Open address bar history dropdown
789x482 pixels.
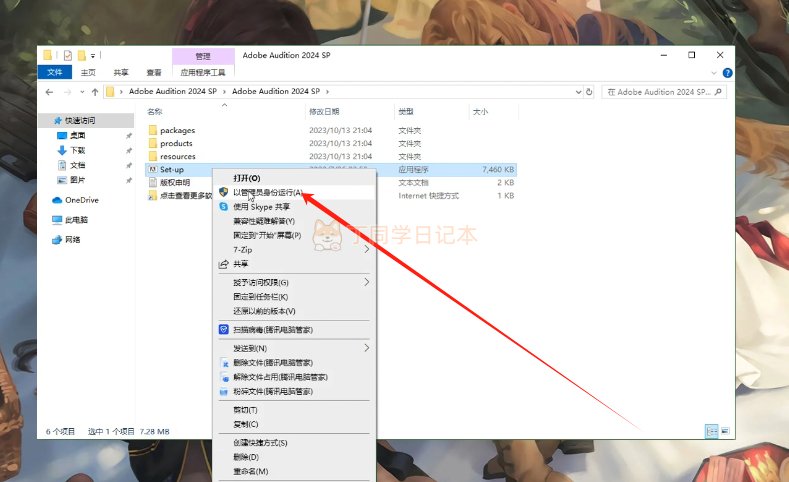coord(578,92)
